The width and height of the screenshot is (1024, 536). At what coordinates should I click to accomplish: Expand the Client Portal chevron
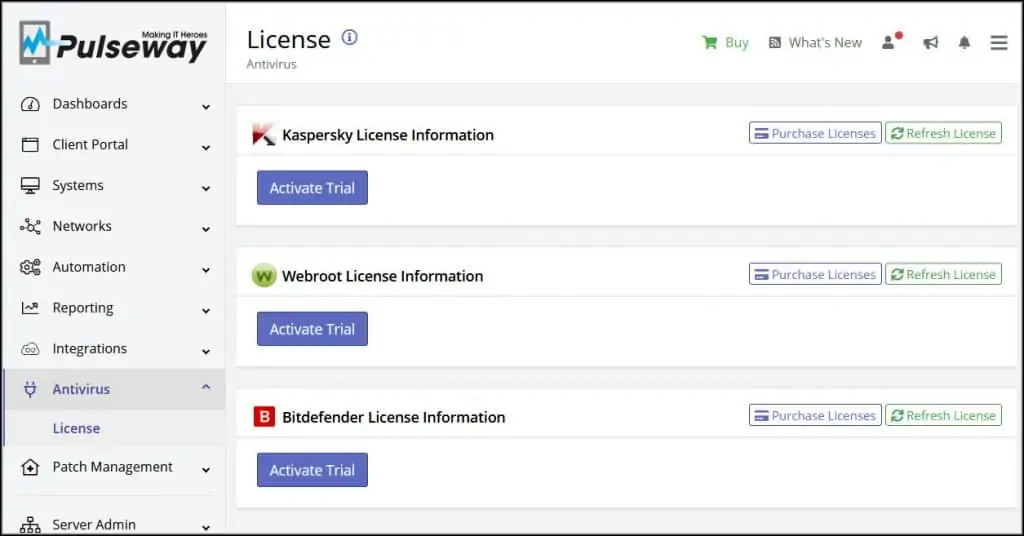coord(206,148)
